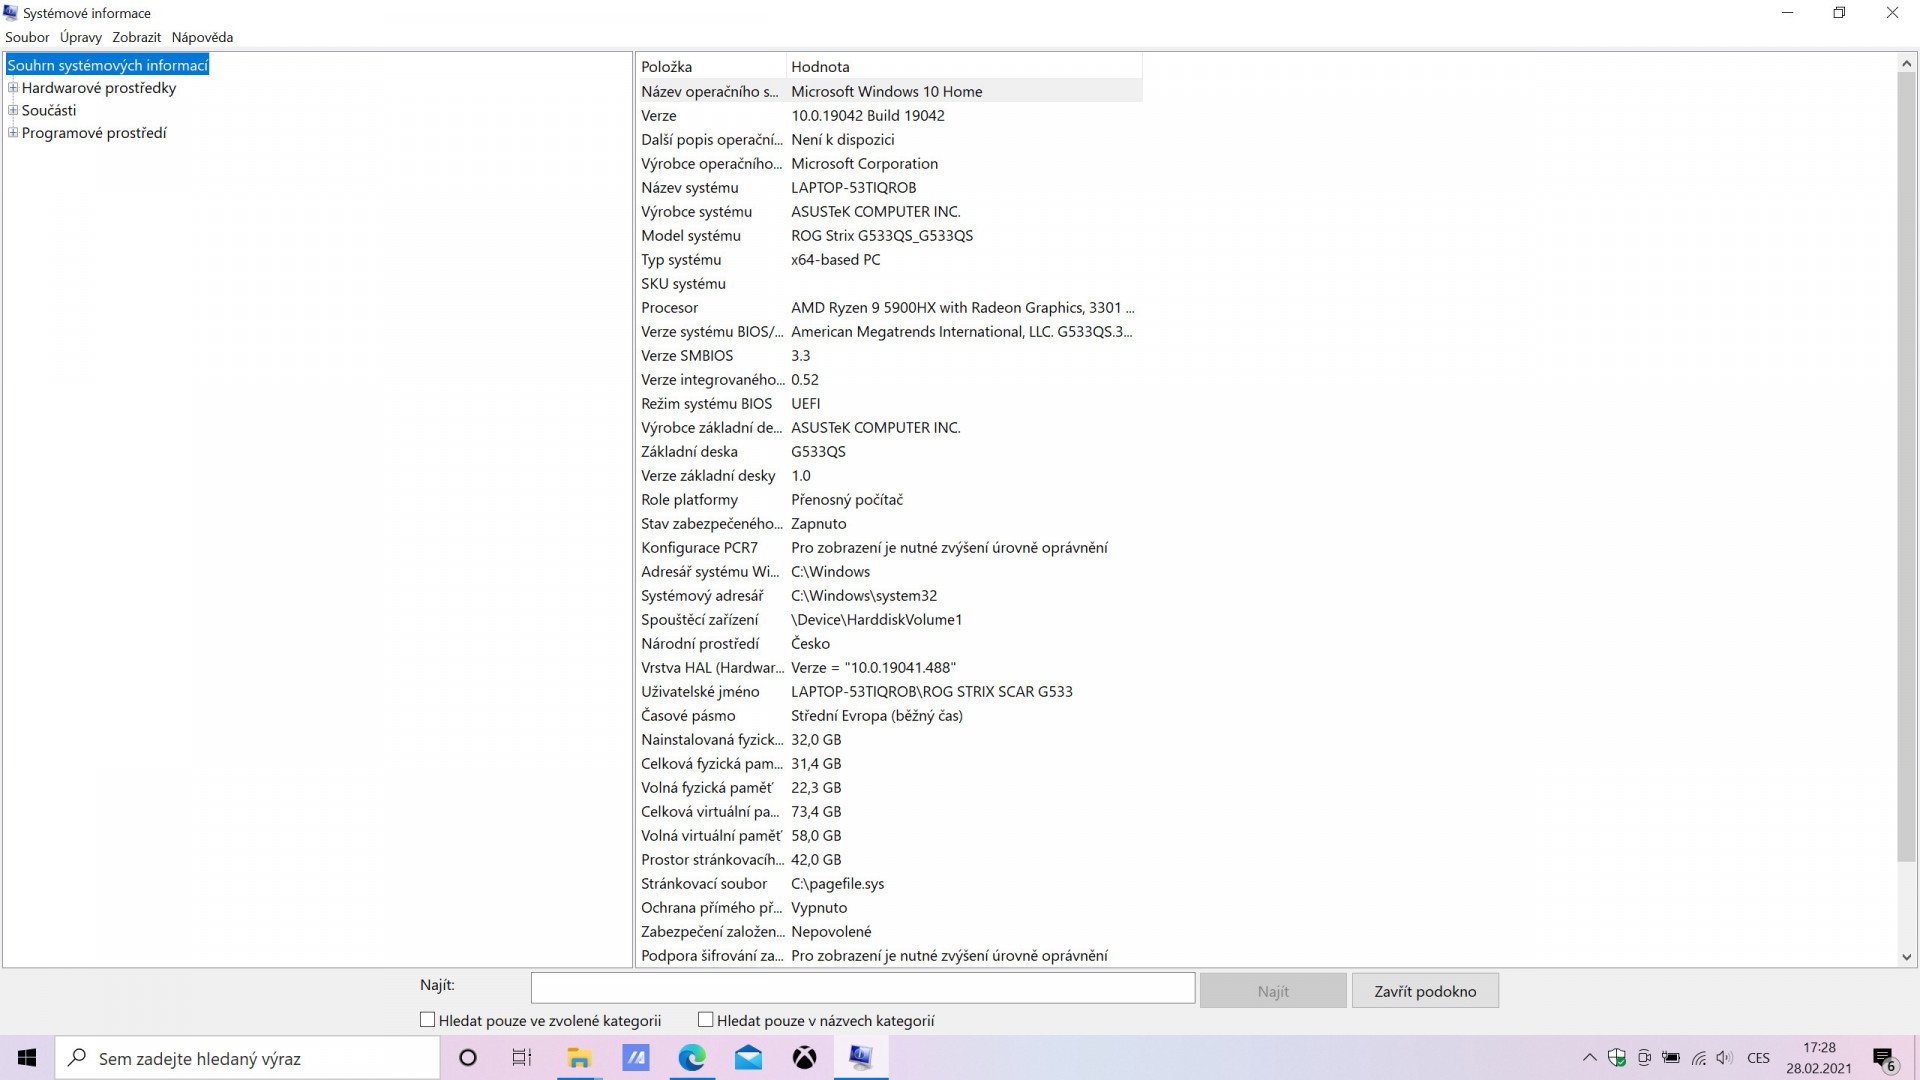Click 'ROG Strix G533QS_G533QS' model value
This screenshot has height=1080, width=1920.
881,235
